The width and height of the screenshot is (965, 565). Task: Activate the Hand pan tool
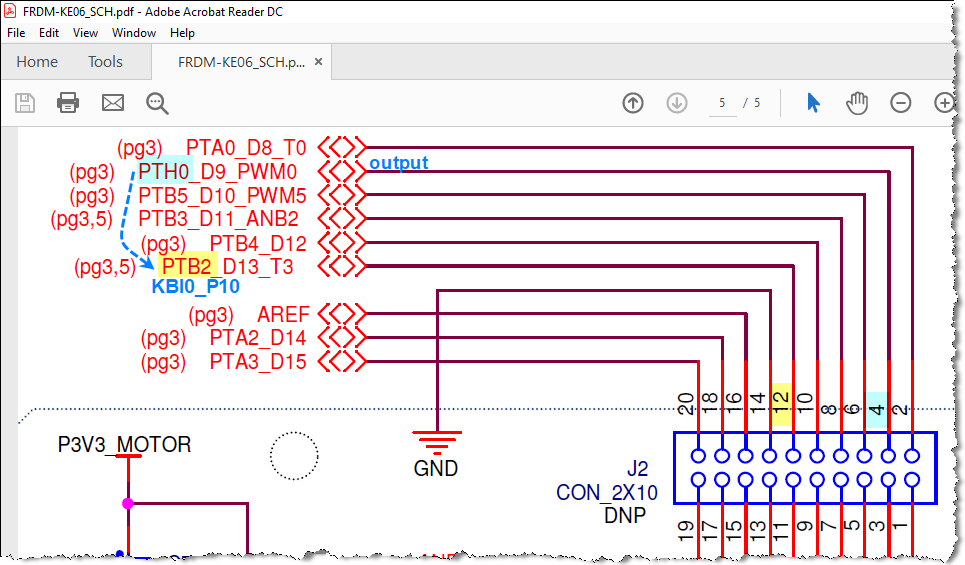coord(857,103)
